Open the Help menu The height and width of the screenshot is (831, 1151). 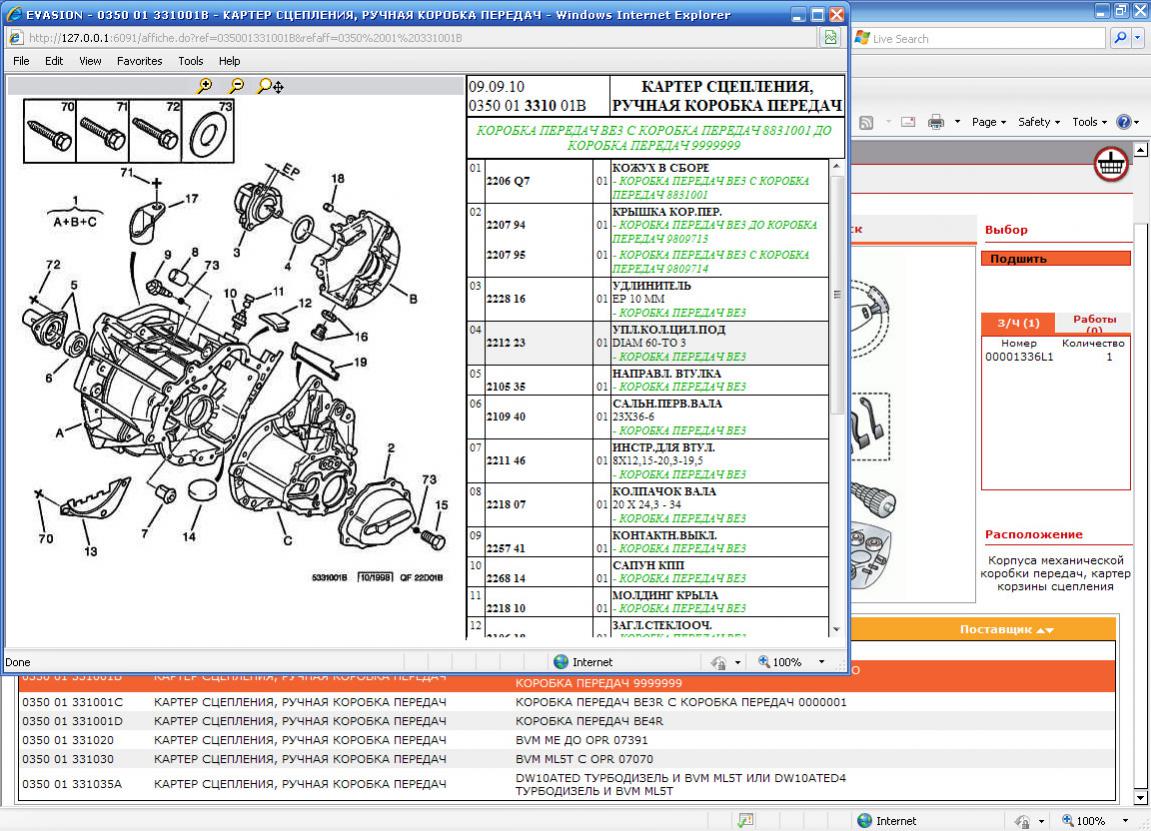[x=229, y=61]
